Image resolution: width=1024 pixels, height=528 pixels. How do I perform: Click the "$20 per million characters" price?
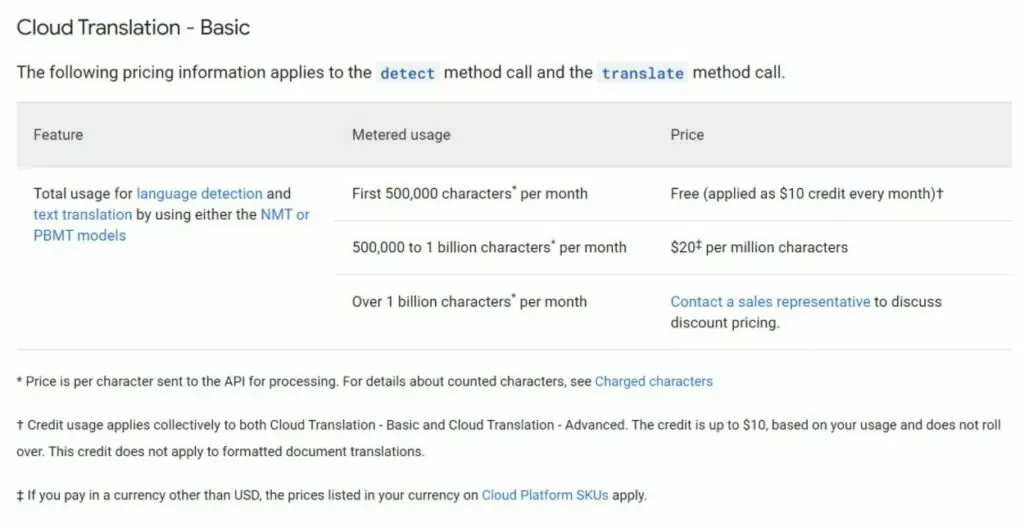pos(759,247)
